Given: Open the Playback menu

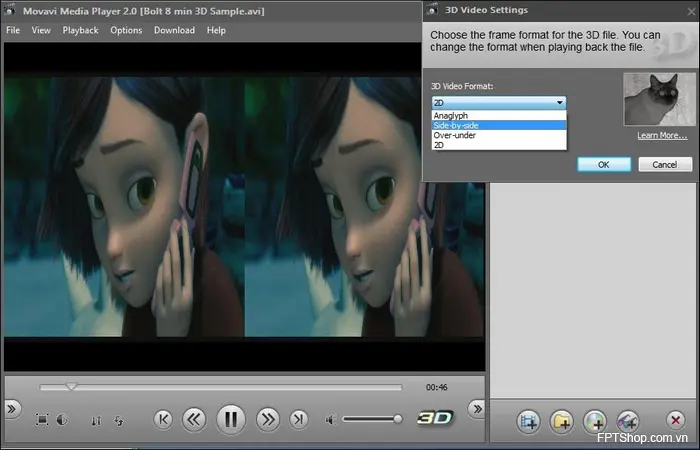Looking at the screenshot, I should click(80, 30).
